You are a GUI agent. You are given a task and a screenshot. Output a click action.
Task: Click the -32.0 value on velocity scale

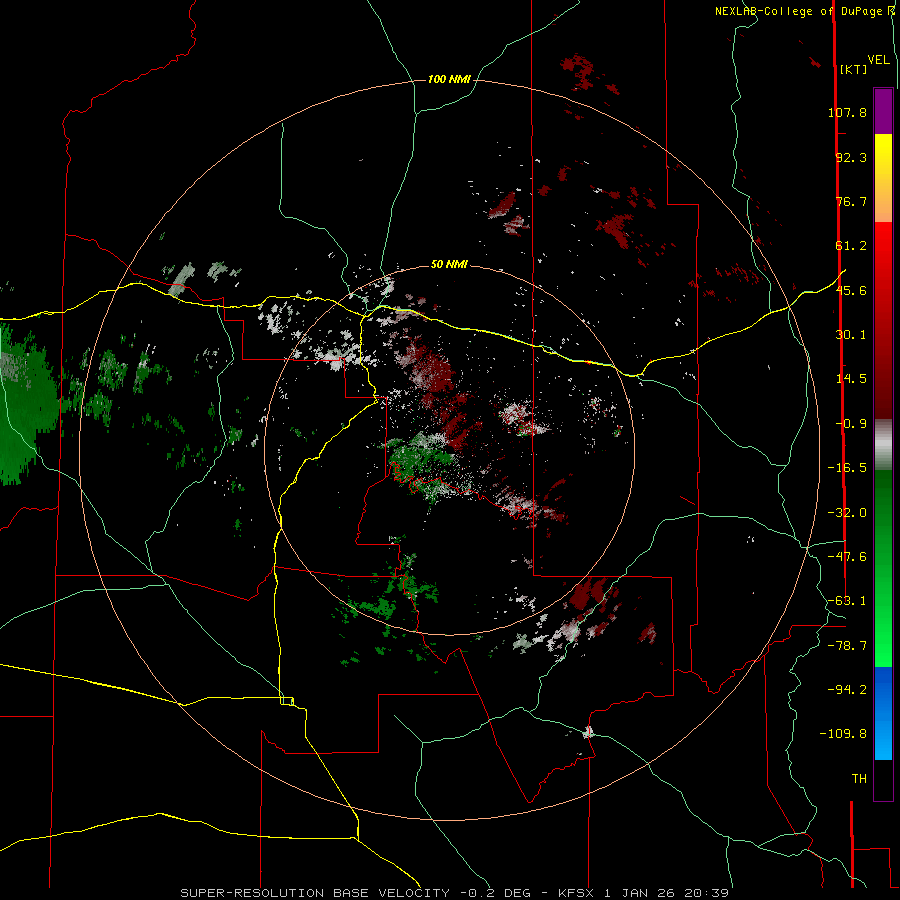click(x=847, y=513)
